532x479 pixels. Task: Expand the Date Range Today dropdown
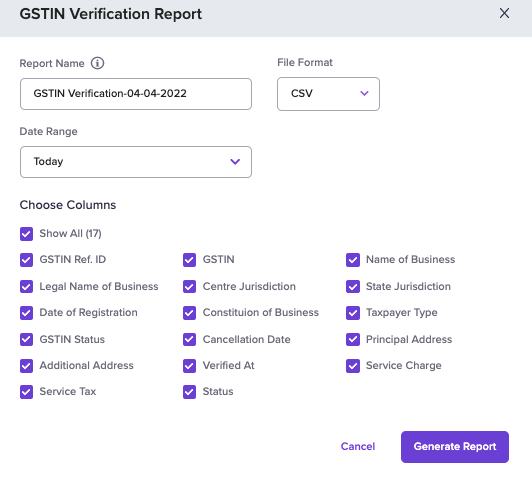coord(136,162)
